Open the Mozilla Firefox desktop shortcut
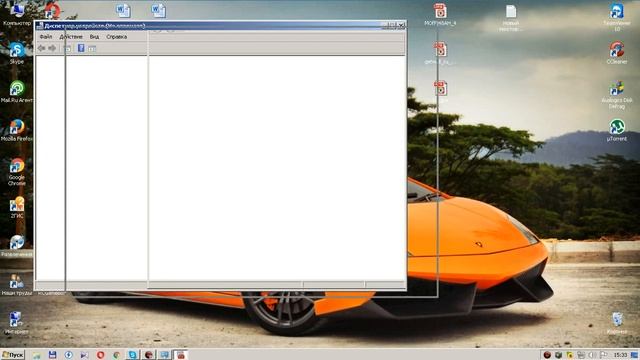 click(17, 131)
